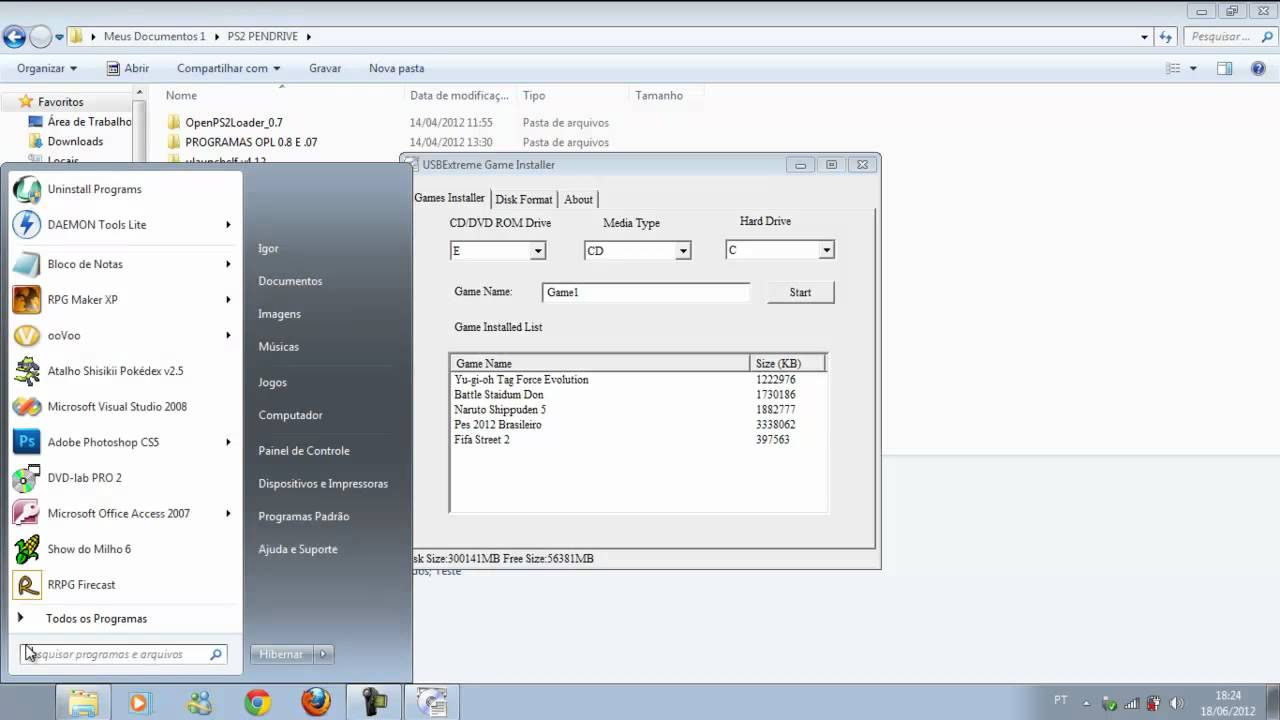Open the camcorder app on the taskbar
1280x720 pixels.
pyautogui.click(x=374, y=703)
